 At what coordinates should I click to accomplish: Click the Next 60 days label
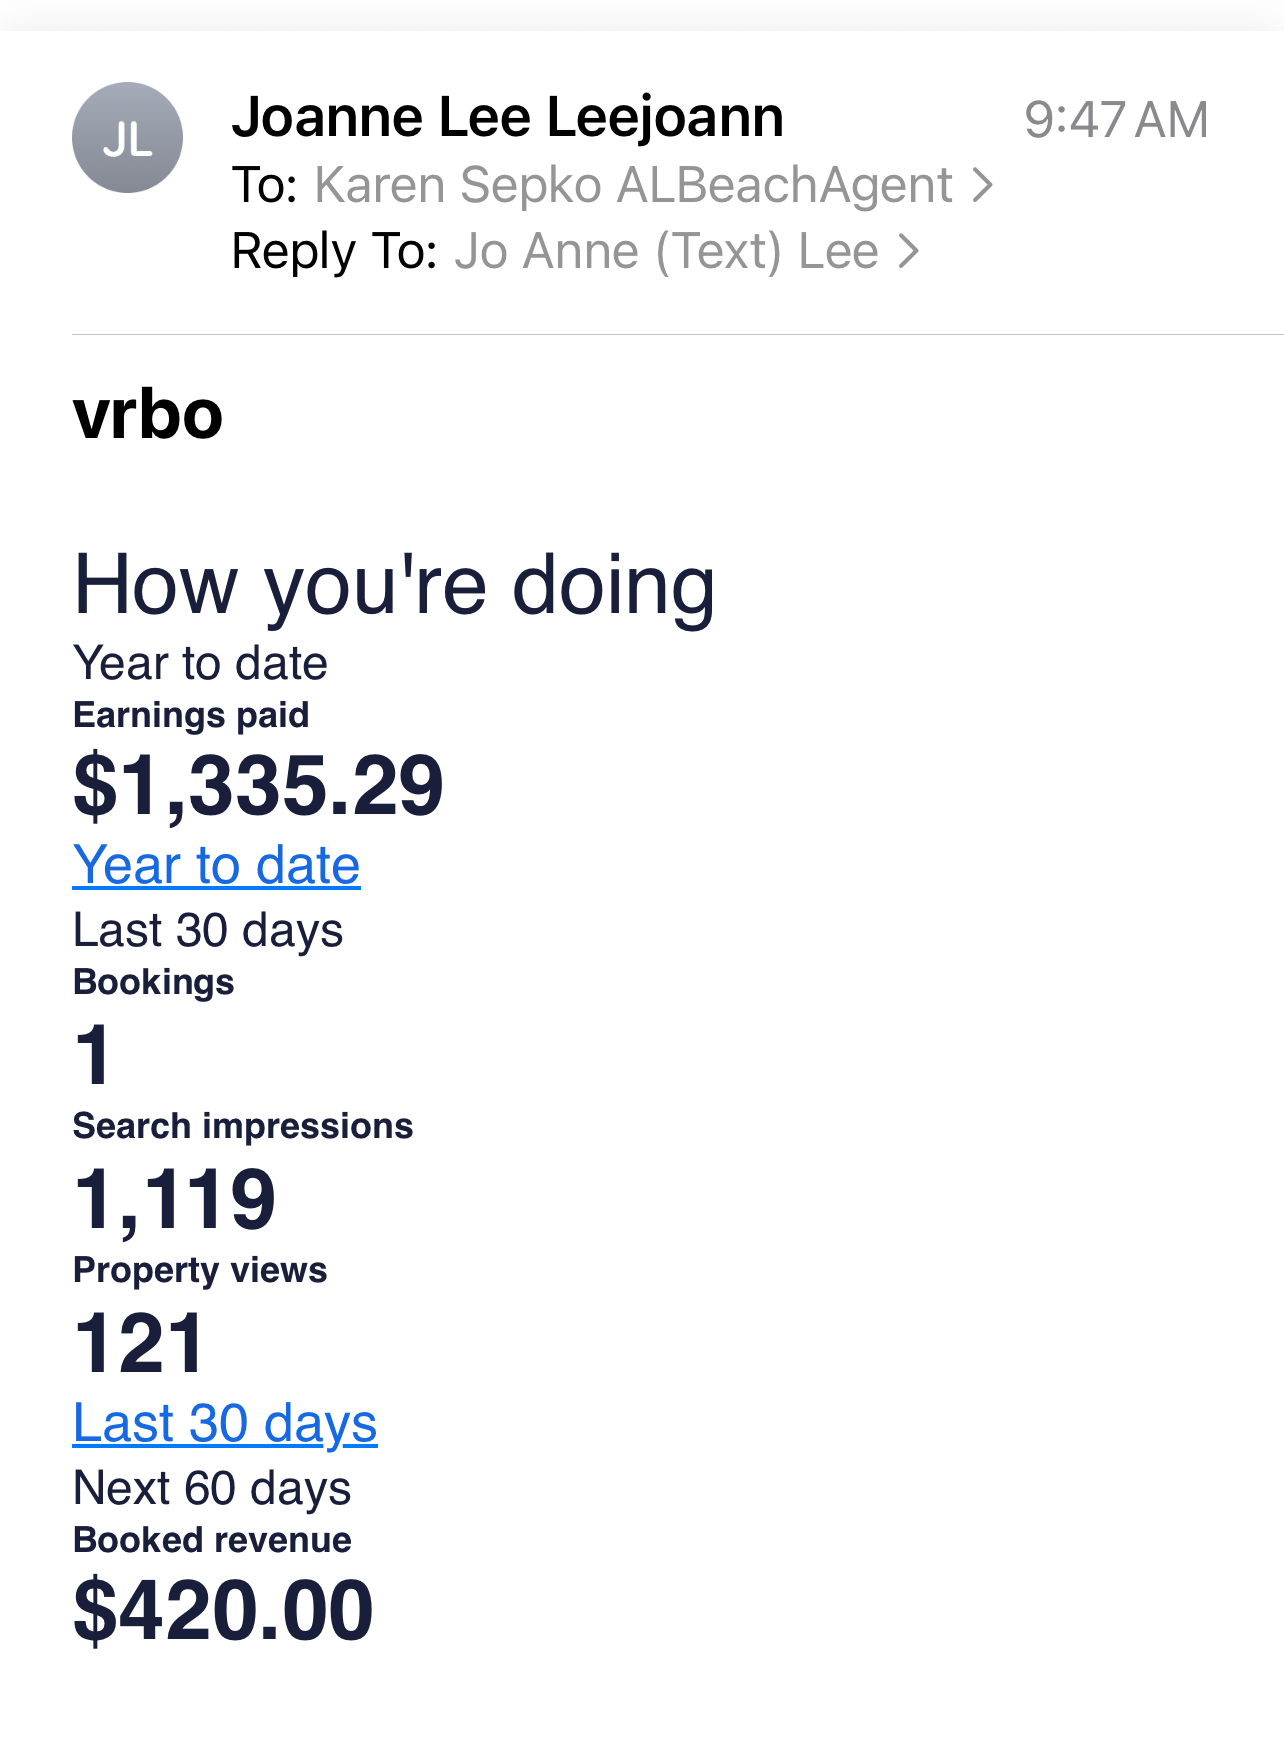[x=212, y=1488]
